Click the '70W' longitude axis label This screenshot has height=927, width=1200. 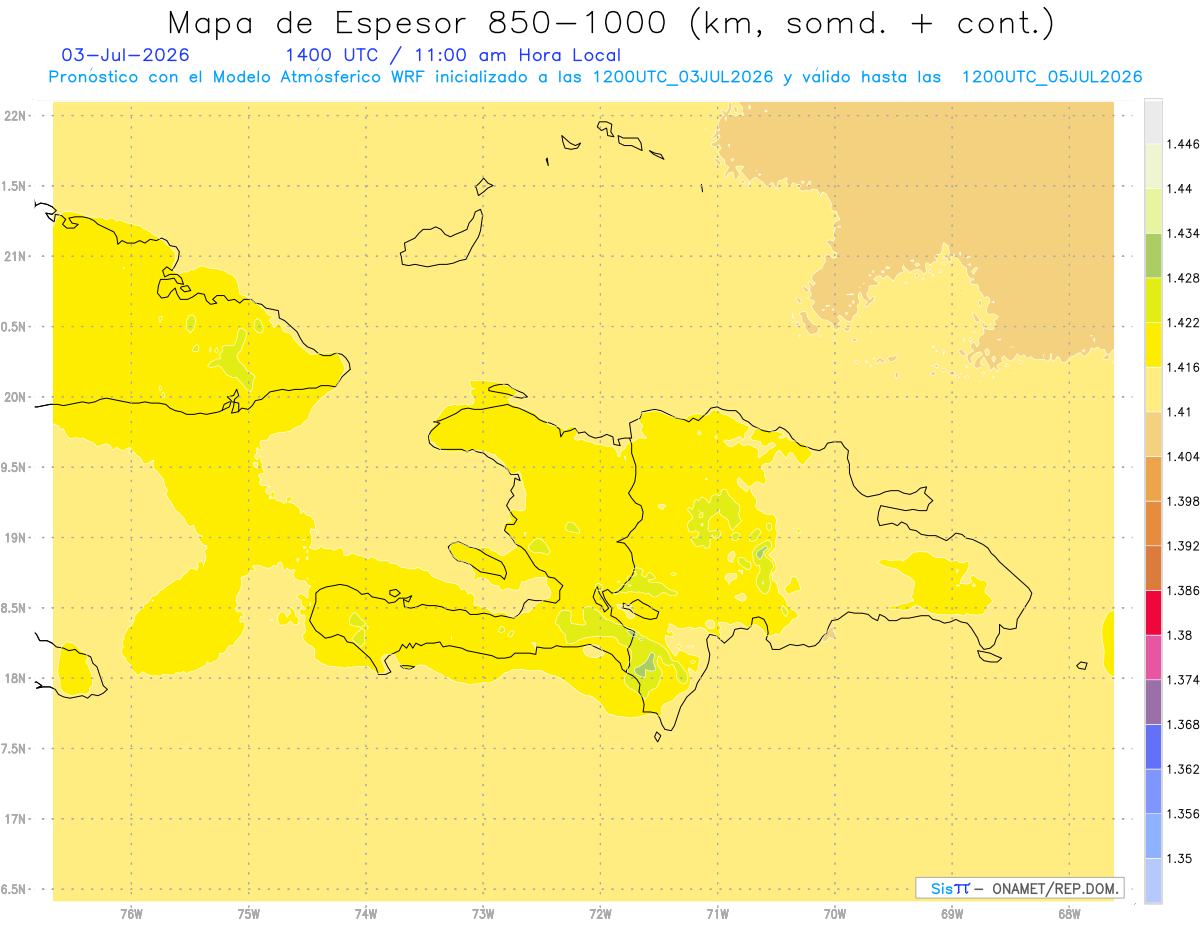(834, 914)
